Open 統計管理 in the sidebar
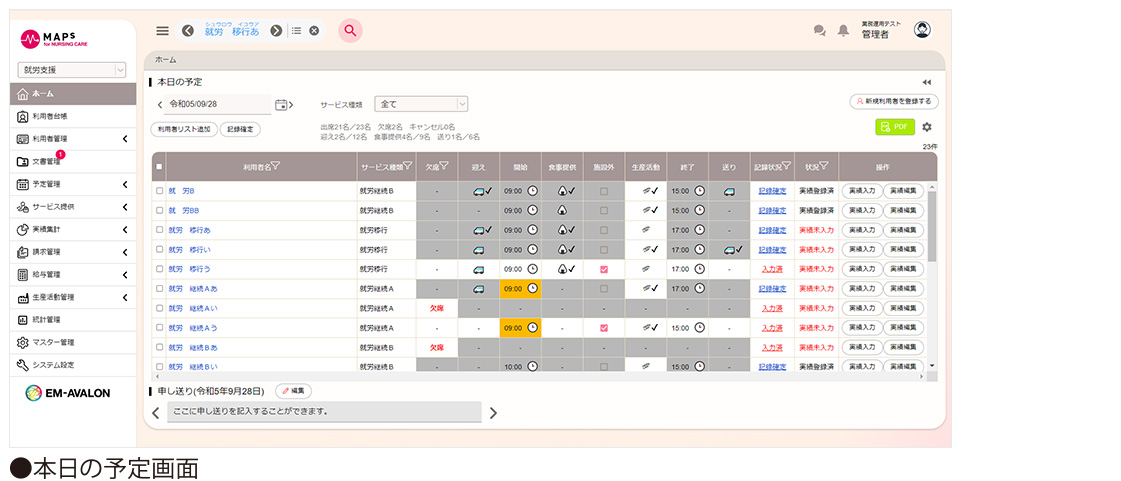The image size is (1121, 481). 72,319
